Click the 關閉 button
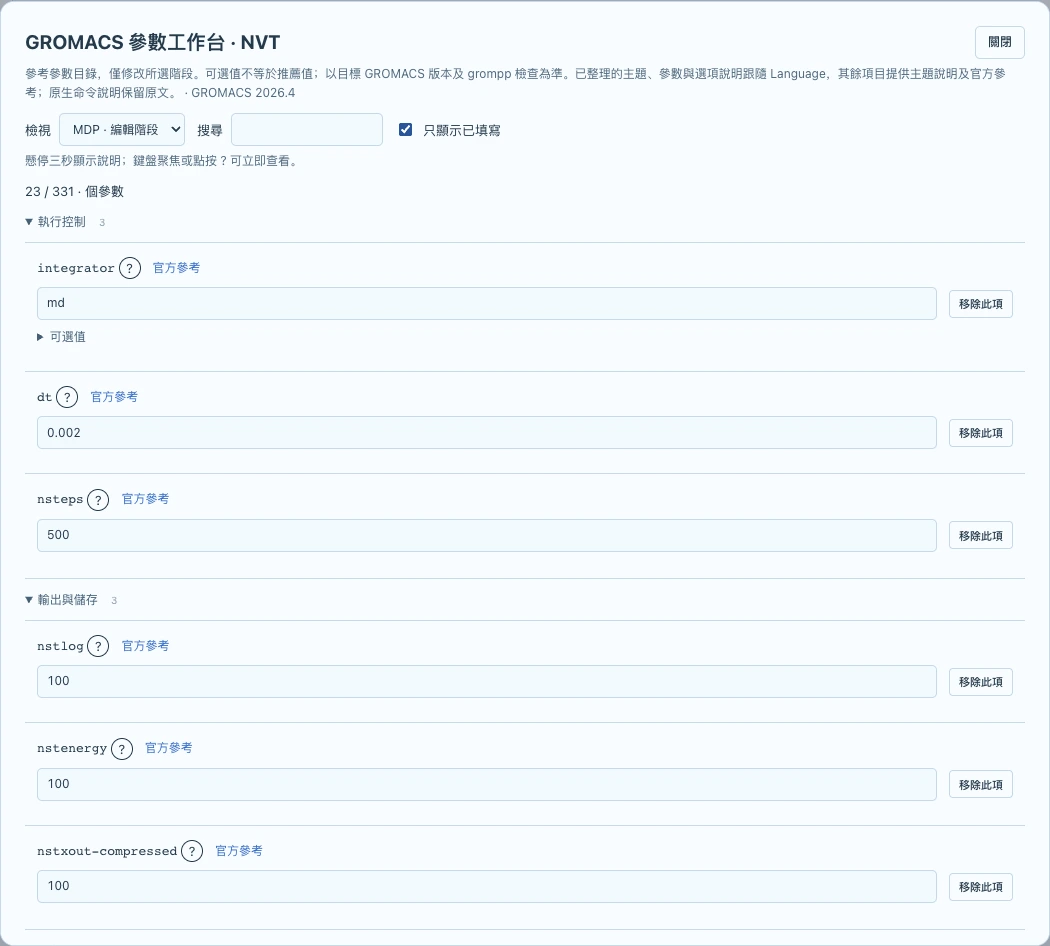This screenshot has height=946, width=1050. click(1000, 42)
